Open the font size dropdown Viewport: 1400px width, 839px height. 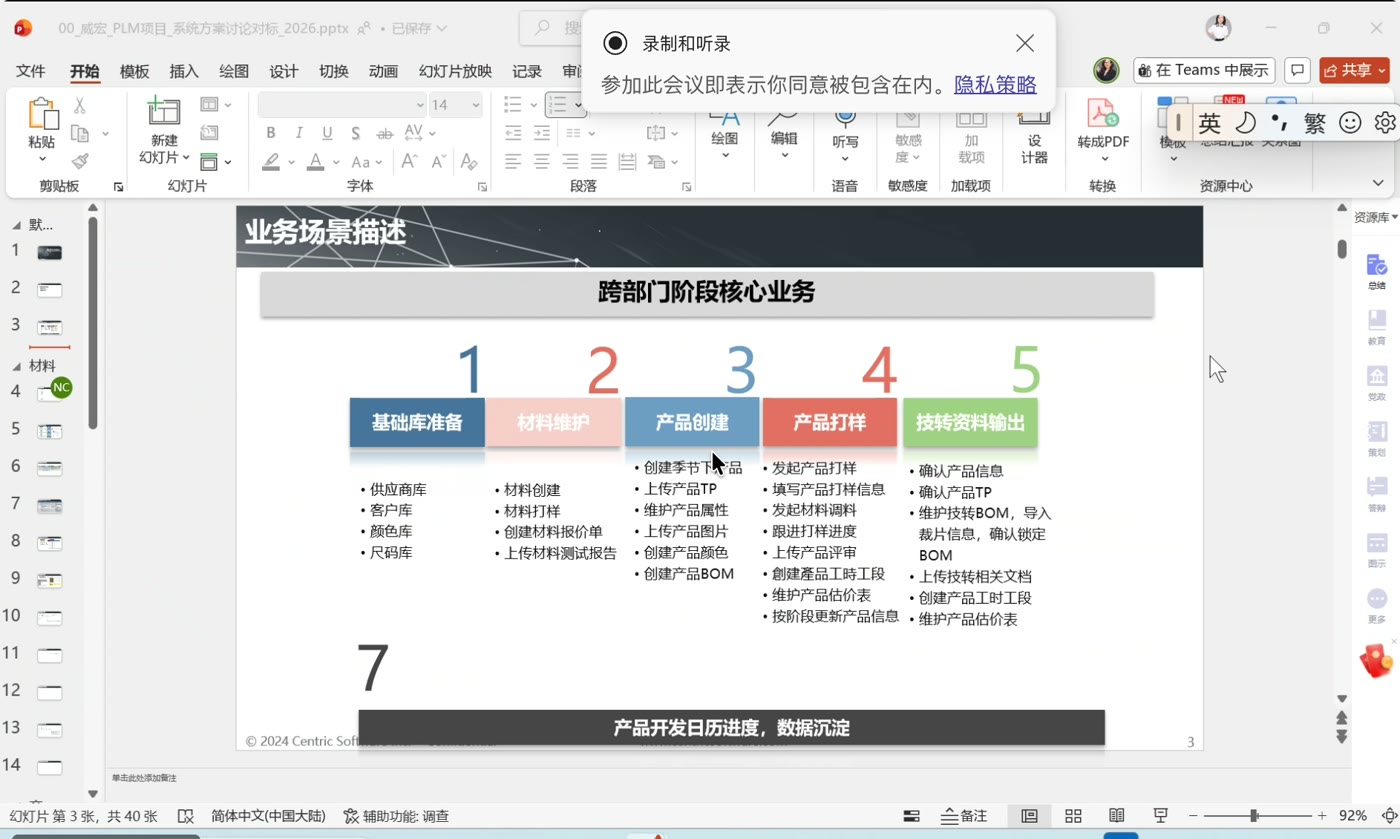click(x=476, y=105)
